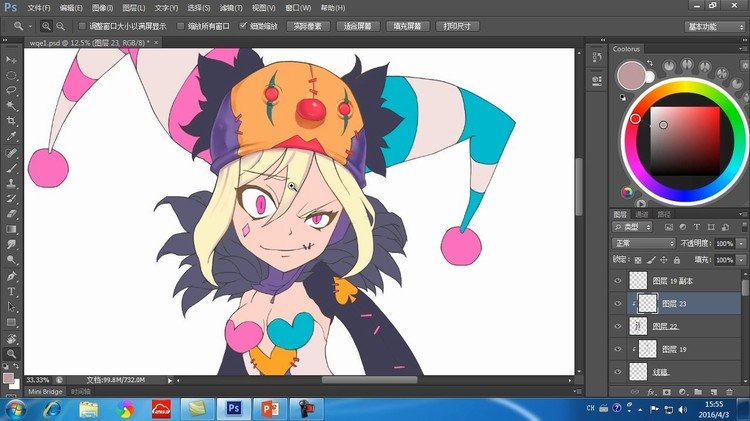Select the Brush tool
This screenshot has height=421, width=750.
[x=11, y=168]
